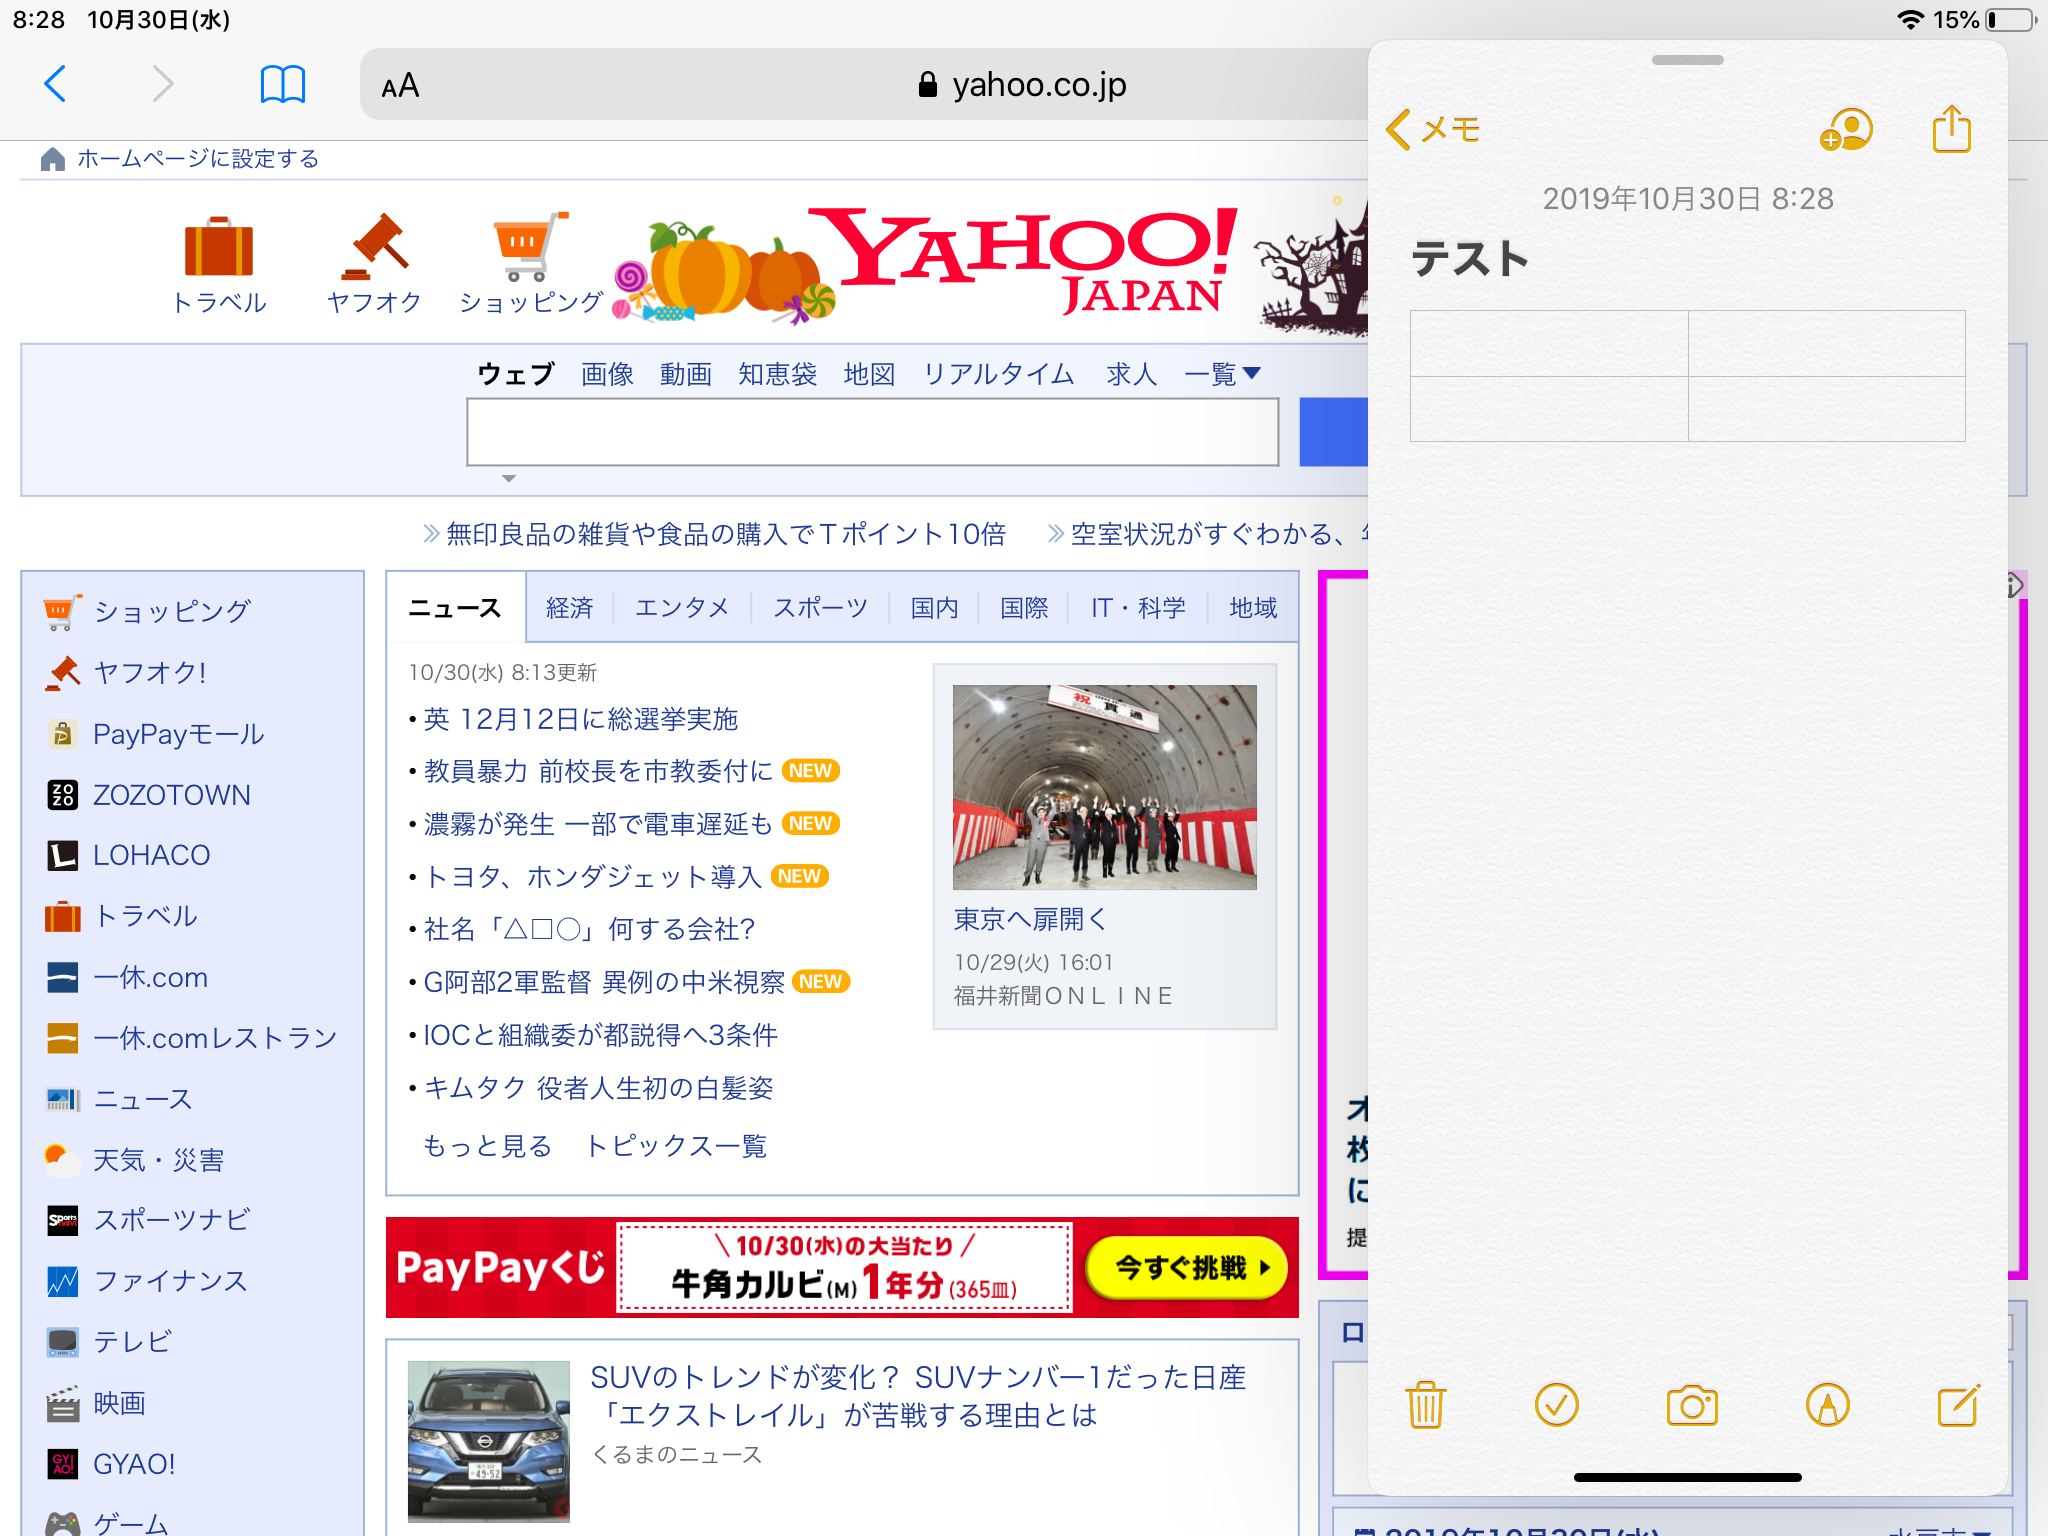2048x1536 pixels.
Task: Expand the 一覧 dropdown
Action: (1222, 374)
